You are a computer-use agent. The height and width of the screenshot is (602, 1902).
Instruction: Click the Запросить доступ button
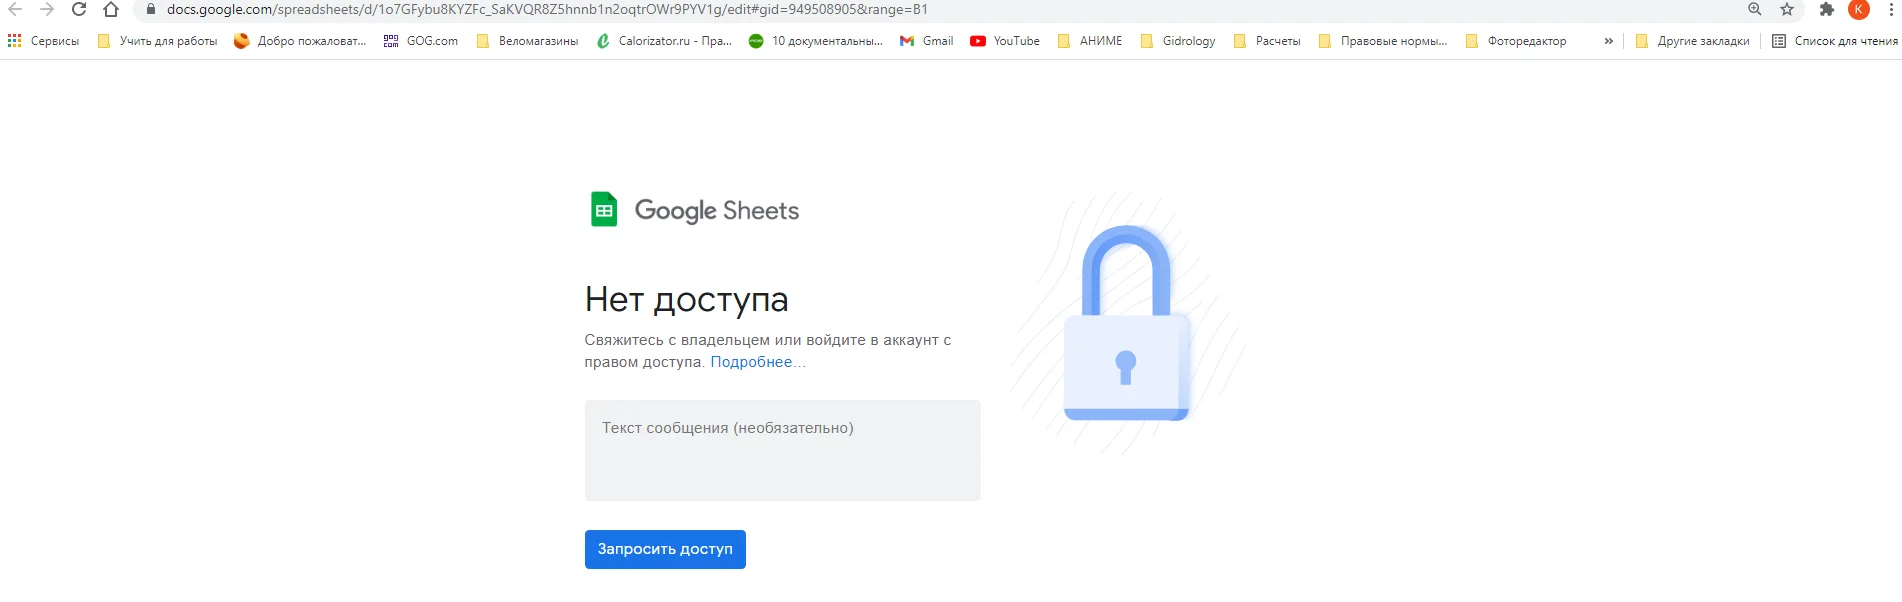pos(664,548)
